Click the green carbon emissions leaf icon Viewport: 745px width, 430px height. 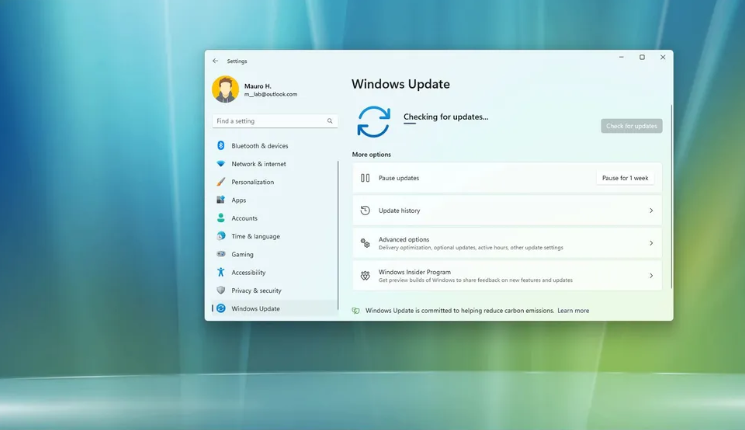(x=355, y=310)
